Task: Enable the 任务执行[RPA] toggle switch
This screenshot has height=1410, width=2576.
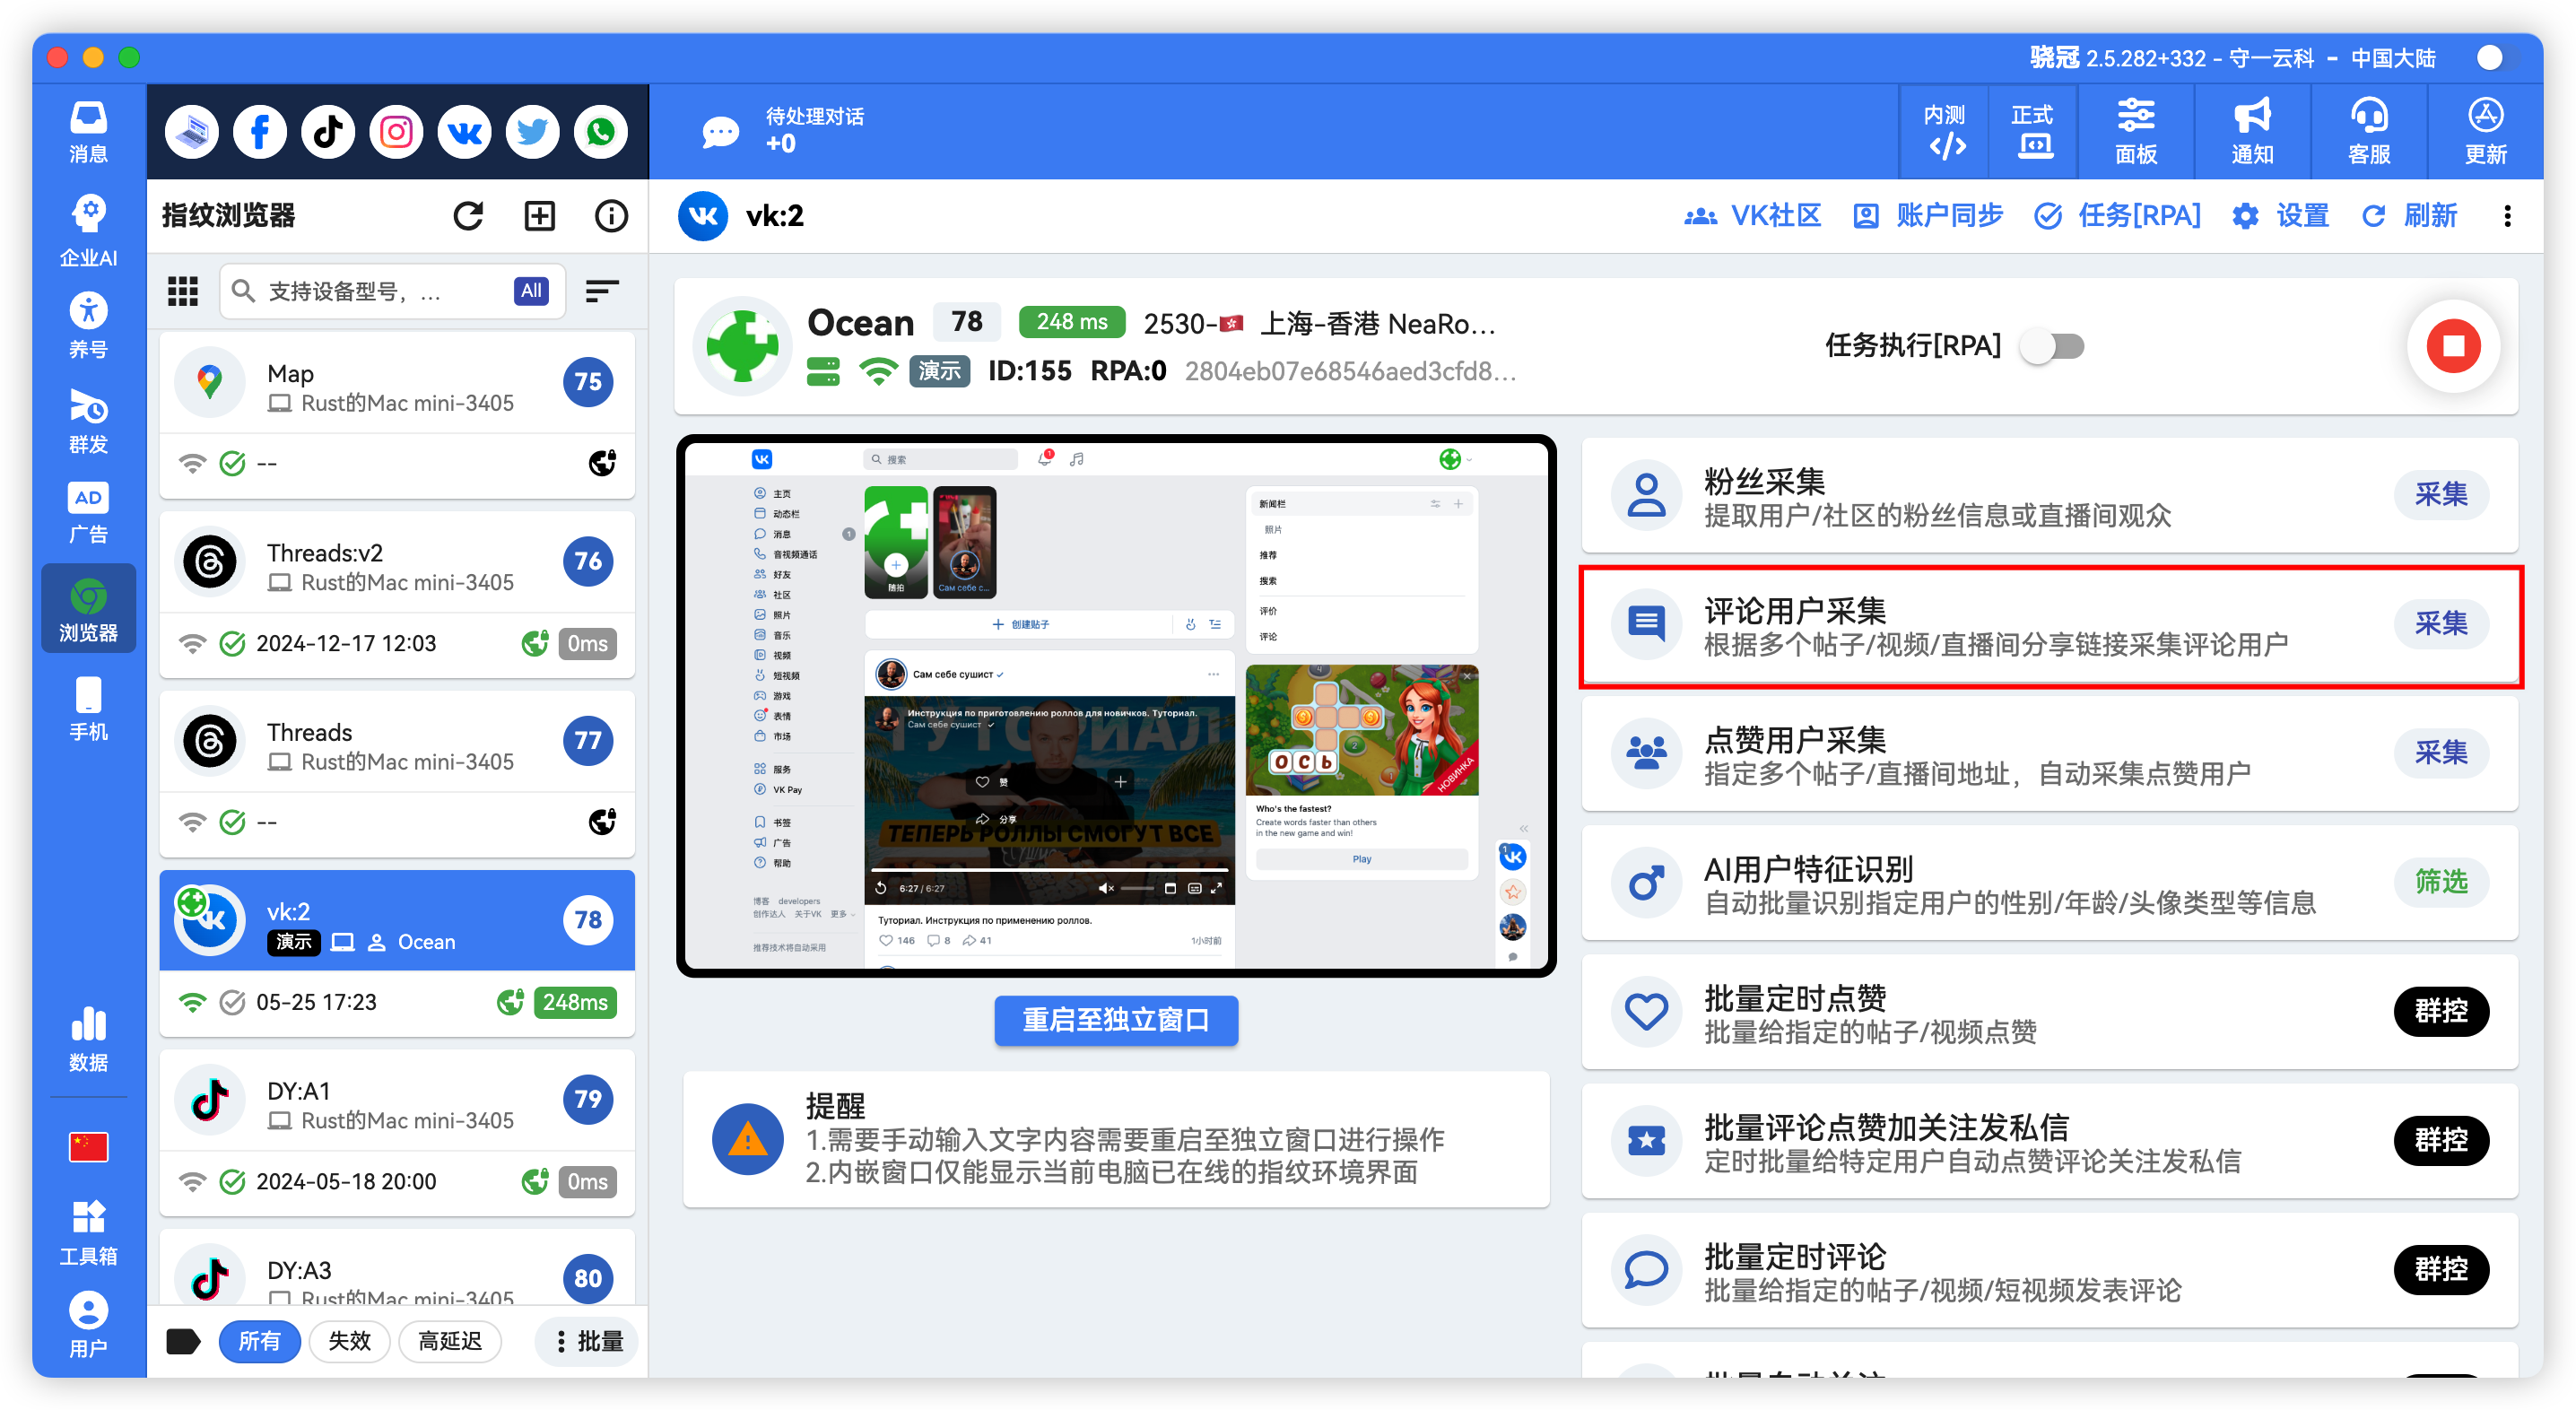Action: (2052, 346)
